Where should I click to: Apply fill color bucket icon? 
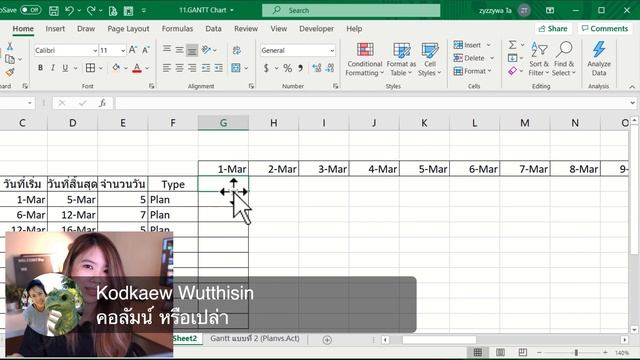(116, 68)
